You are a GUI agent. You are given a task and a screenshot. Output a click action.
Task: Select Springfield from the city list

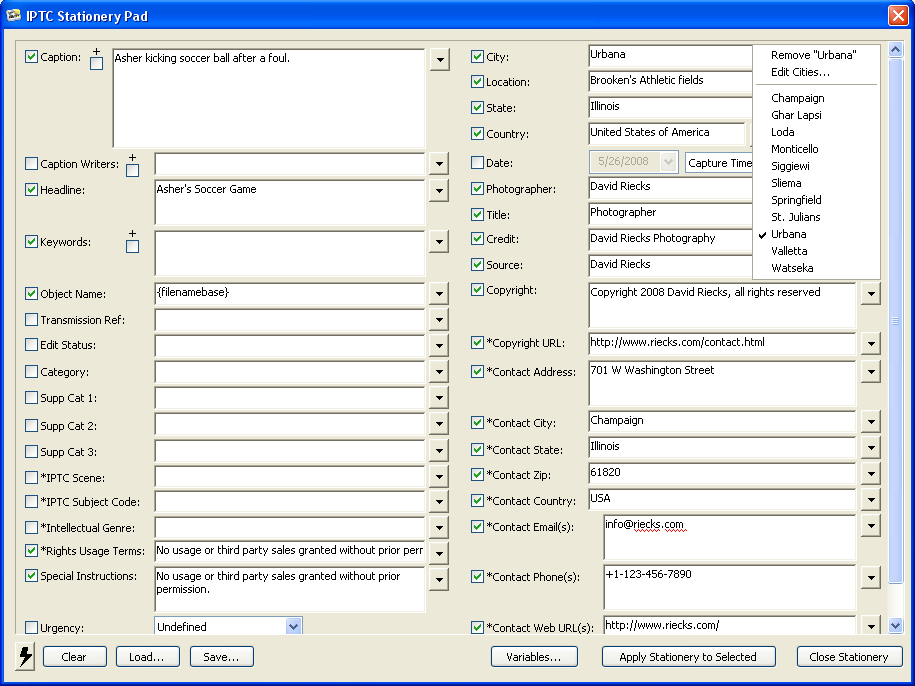point(796,200)
